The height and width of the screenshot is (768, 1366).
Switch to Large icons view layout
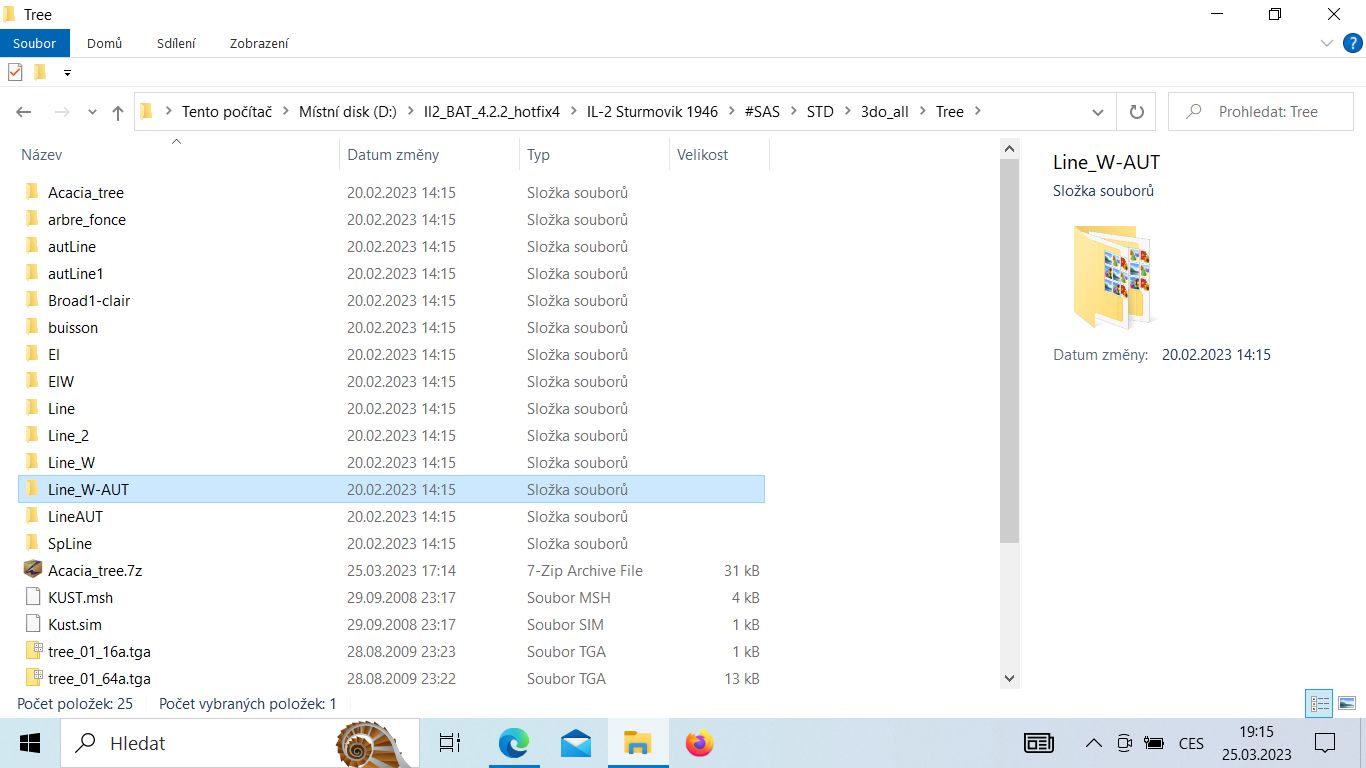click(1346, 704)
